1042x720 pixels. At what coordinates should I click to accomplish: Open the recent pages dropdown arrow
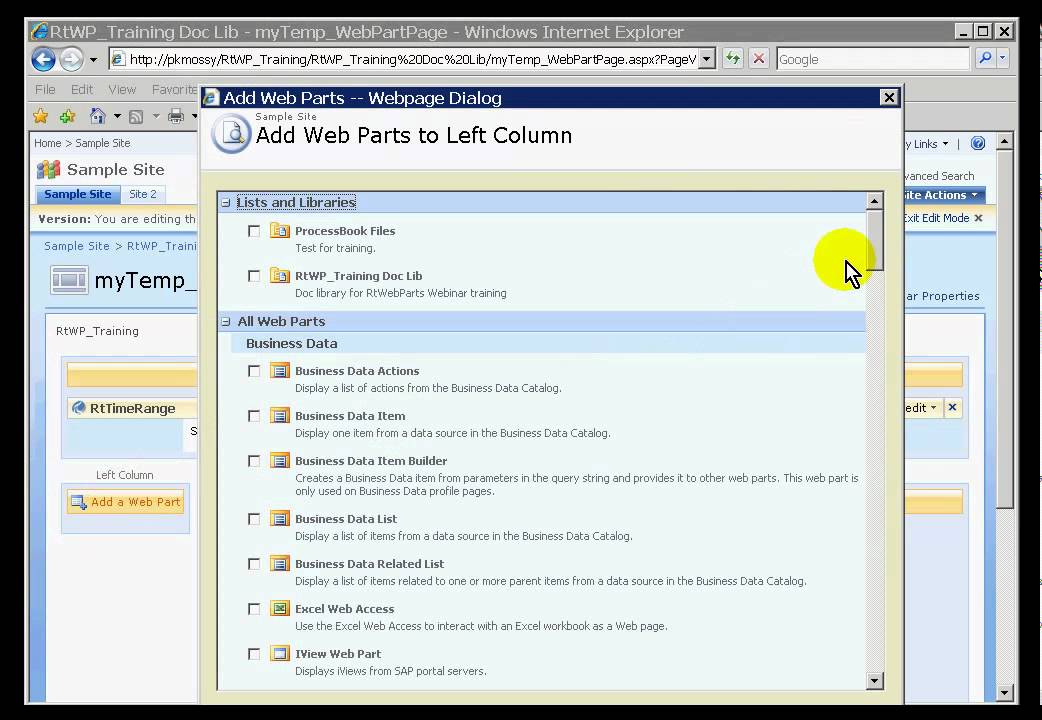pyautogui.click(x=93, y=60)
